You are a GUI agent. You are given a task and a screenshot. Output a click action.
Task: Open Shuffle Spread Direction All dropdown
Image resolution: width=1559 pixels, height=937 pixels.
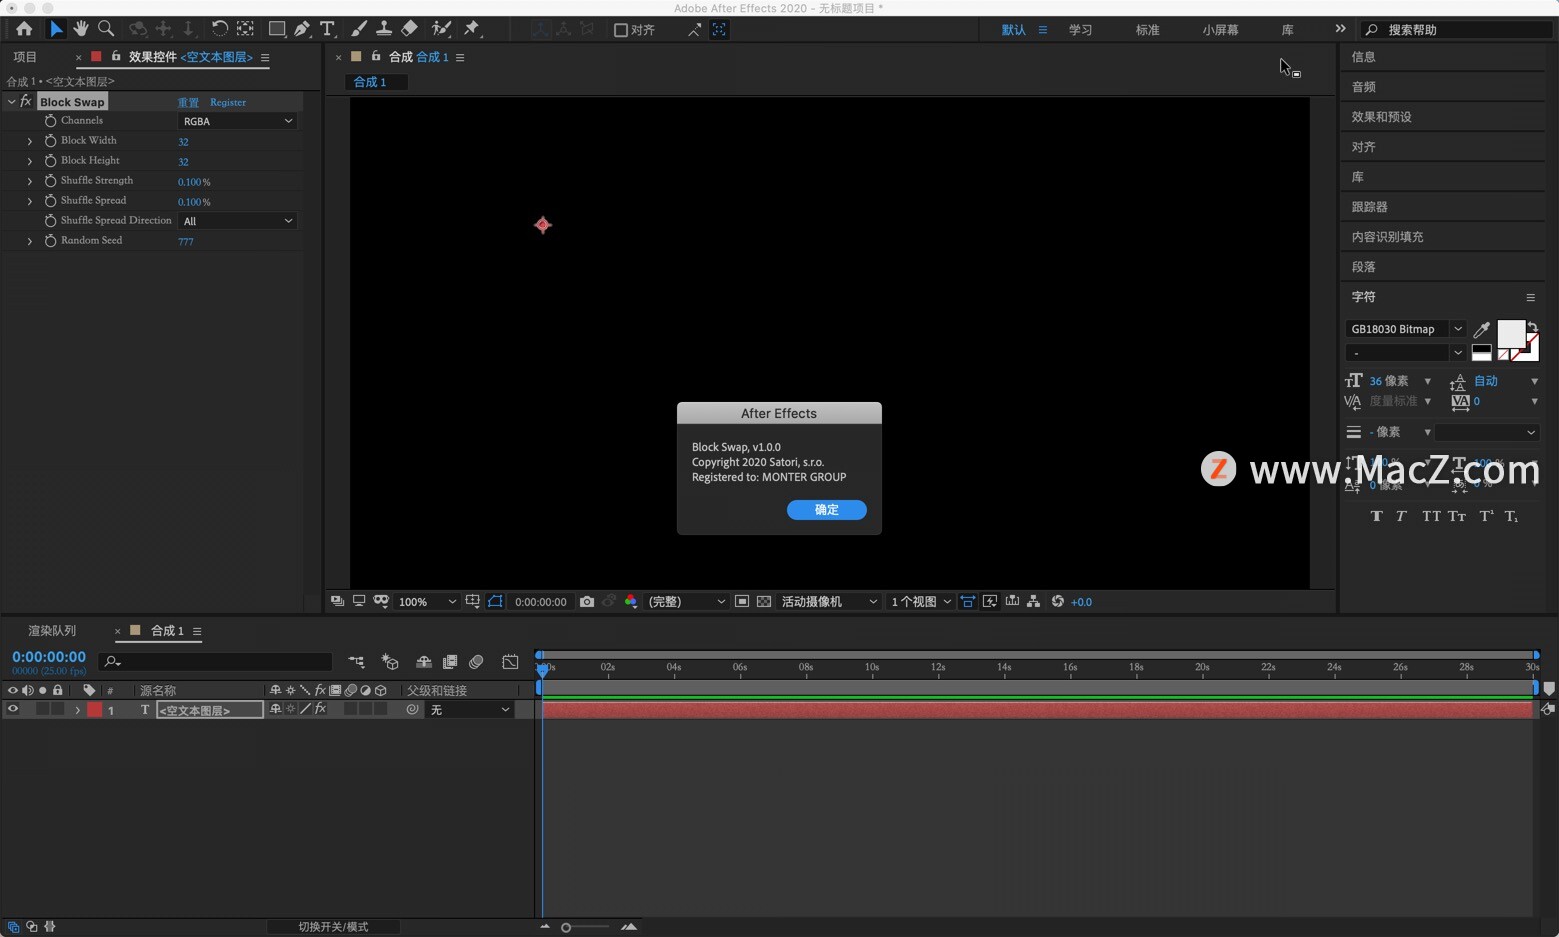[238, 221]
